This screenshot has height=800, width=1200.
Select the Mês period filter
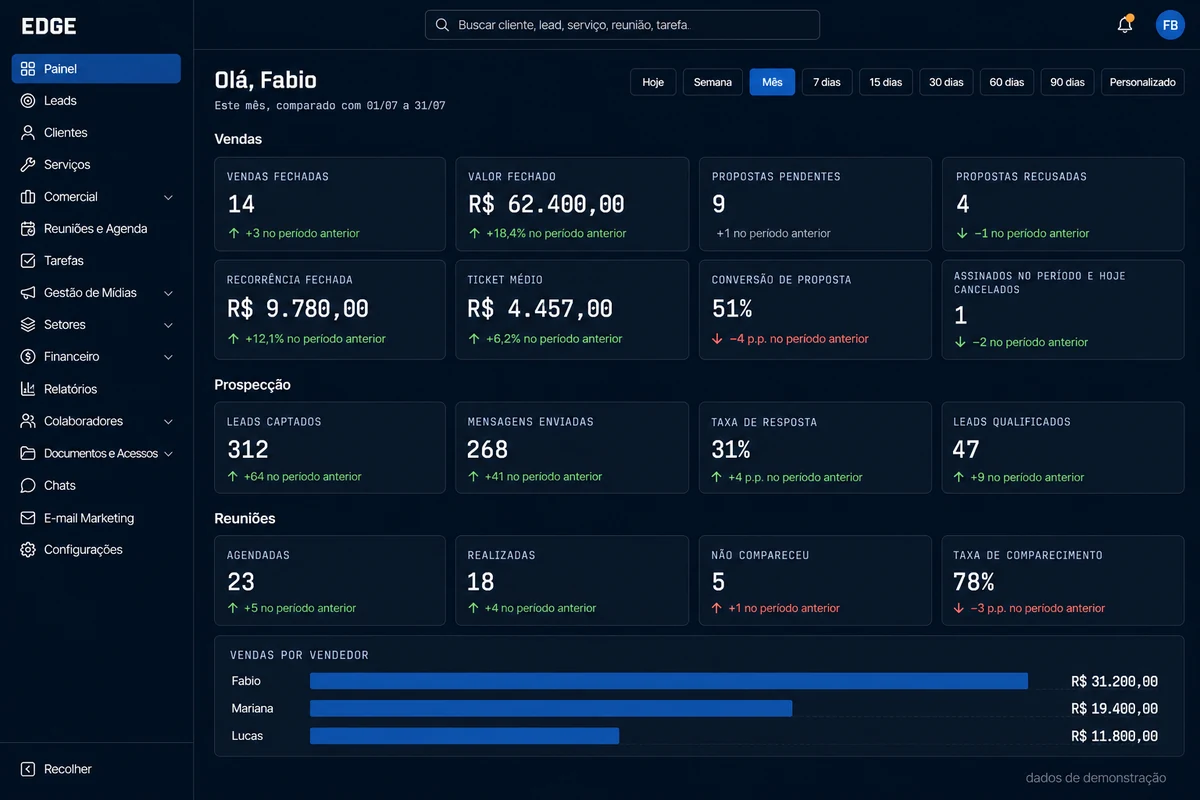coord(772,82)
